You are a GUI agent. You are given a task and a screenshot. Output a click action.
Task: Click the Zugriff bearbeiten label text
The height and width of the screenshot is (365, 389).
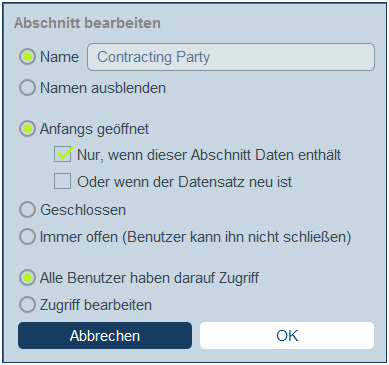click(x=96, y=305)
